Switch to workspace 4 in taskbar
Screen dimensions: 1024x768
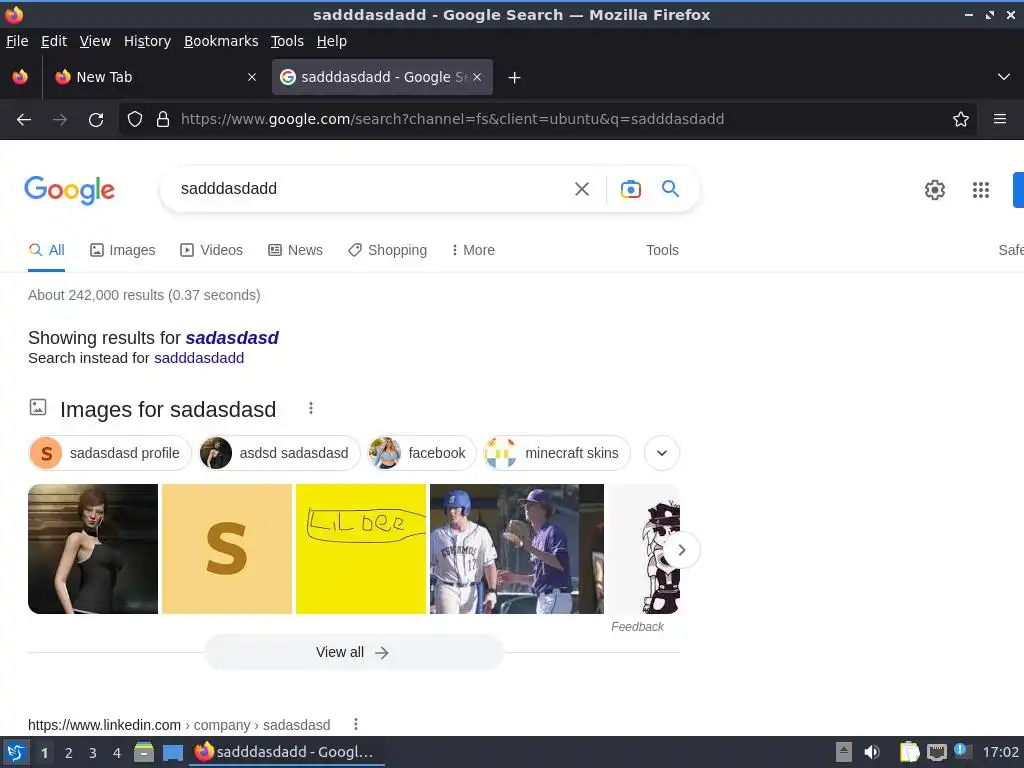click(x=117, y=753)
